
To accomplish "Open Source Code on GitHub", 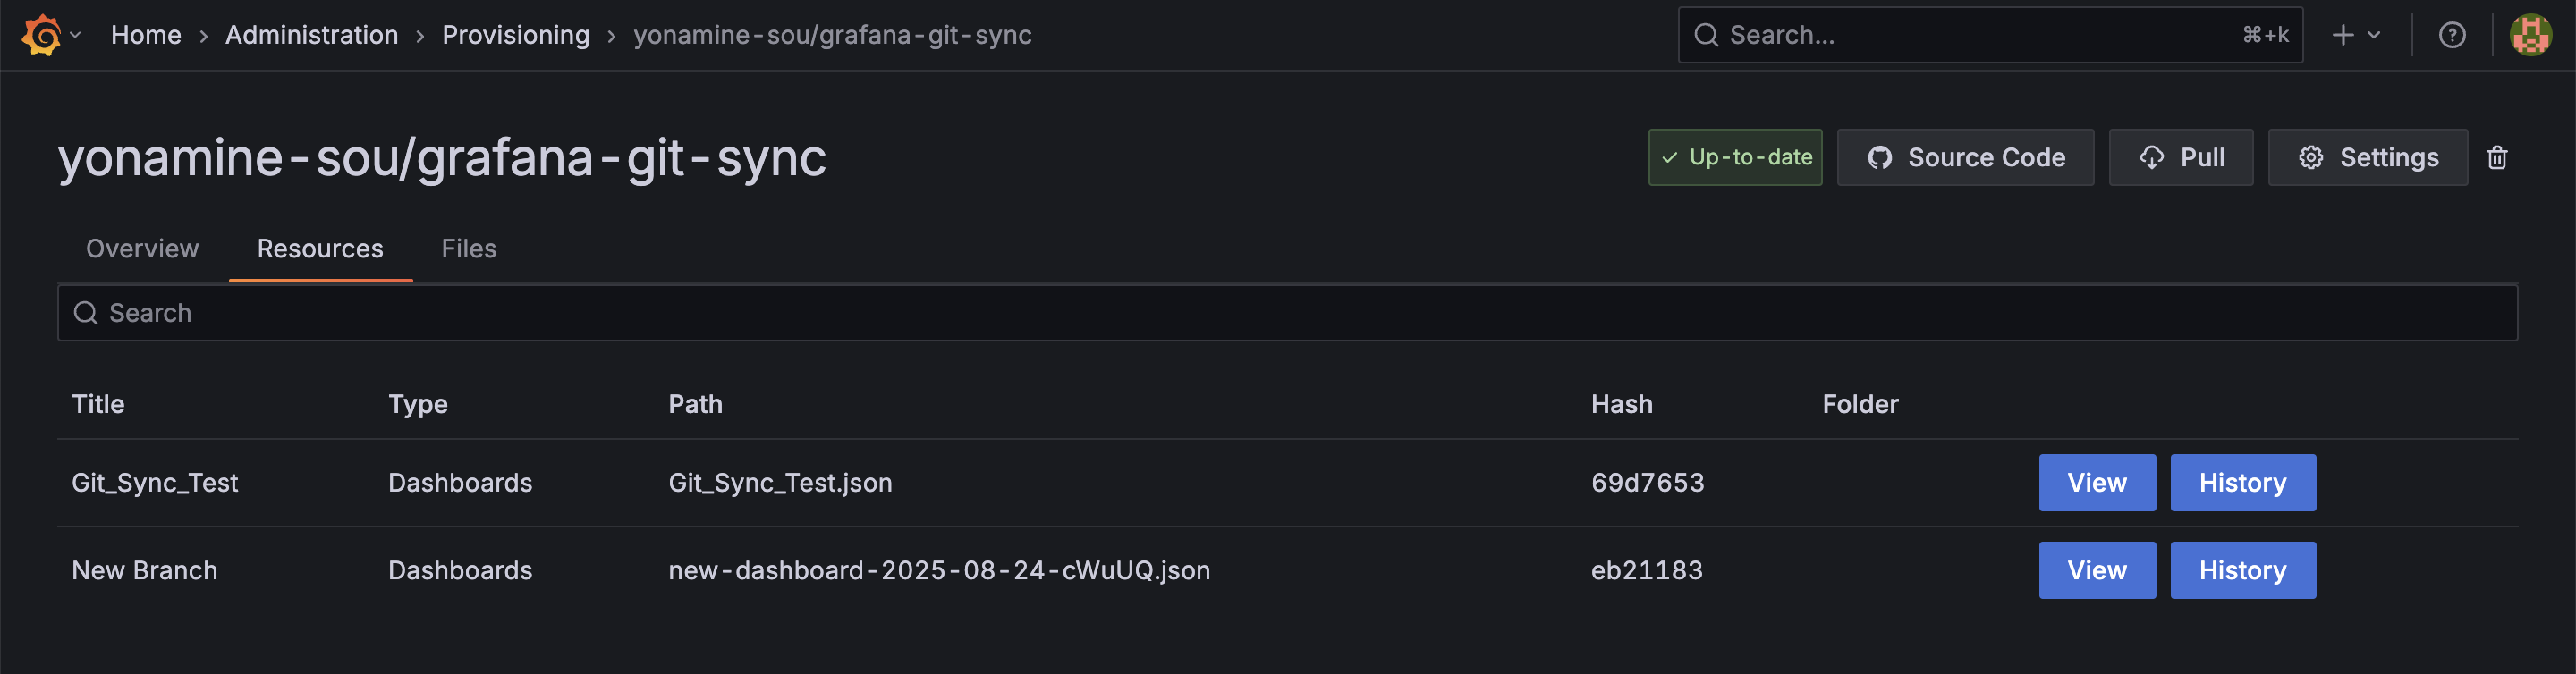I will 1965,157.
